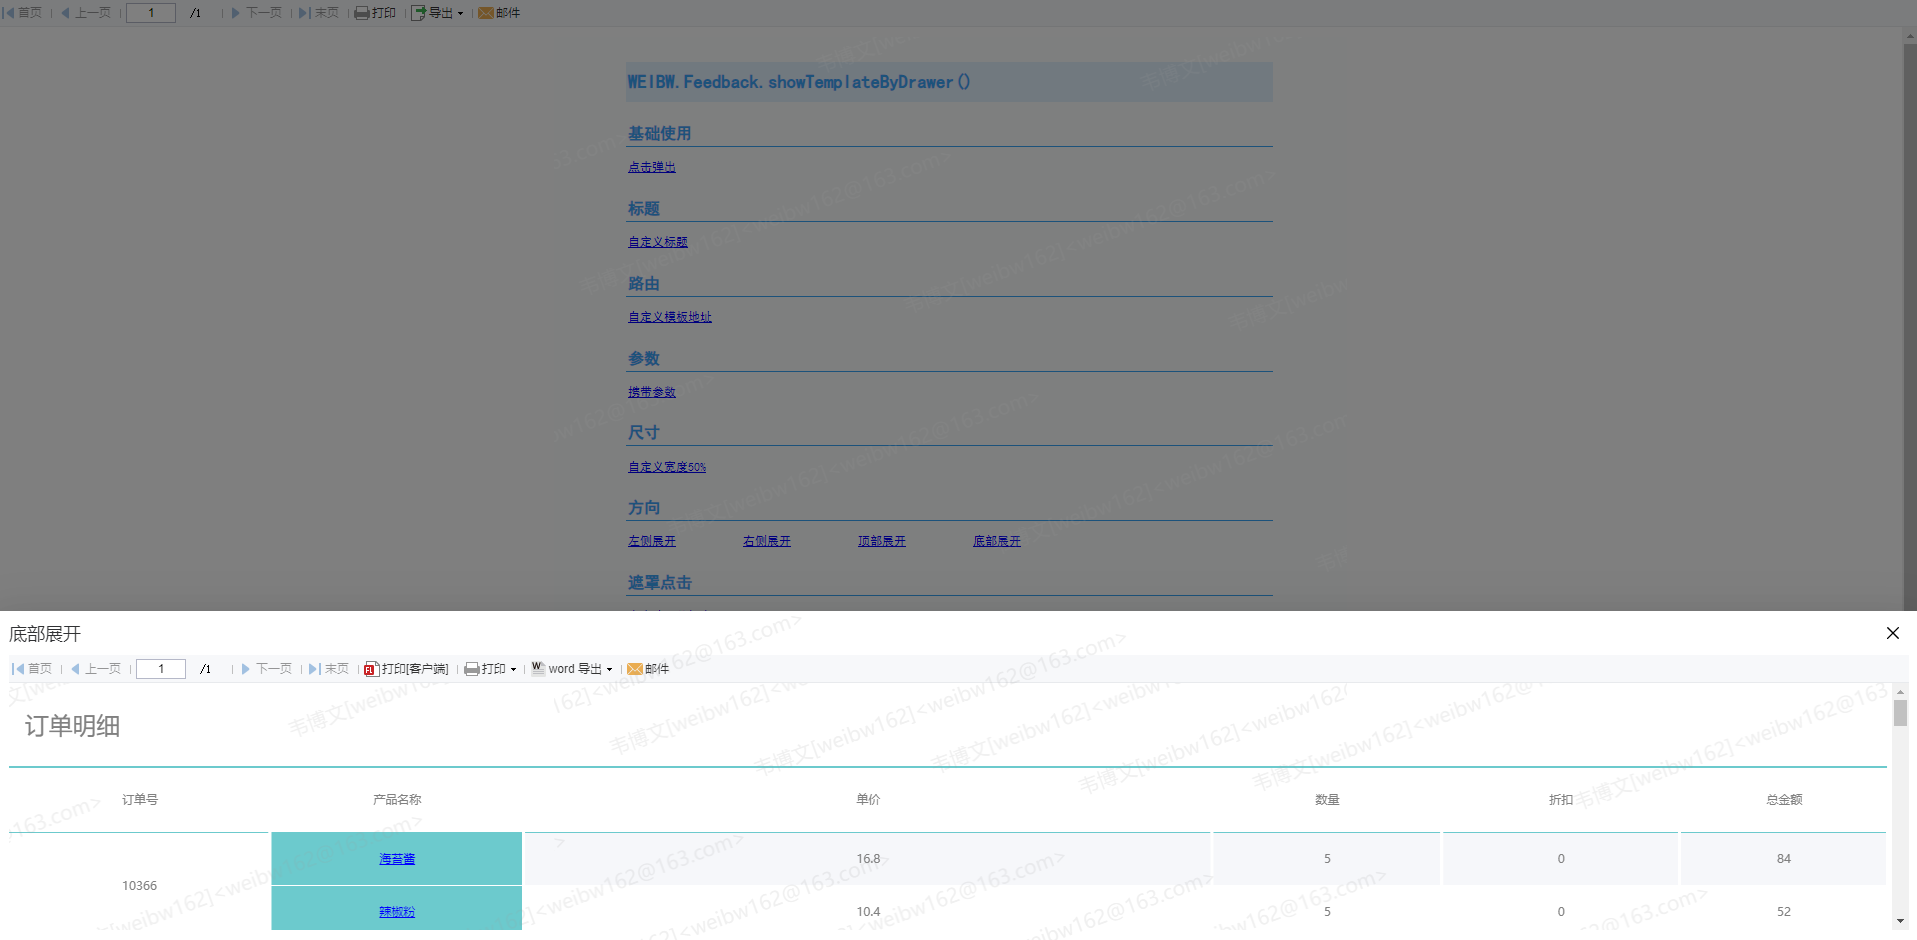Click the top toolbar 下一页 next icon
This screenshot has height=940, width=1917.
(x=256, y=13)
